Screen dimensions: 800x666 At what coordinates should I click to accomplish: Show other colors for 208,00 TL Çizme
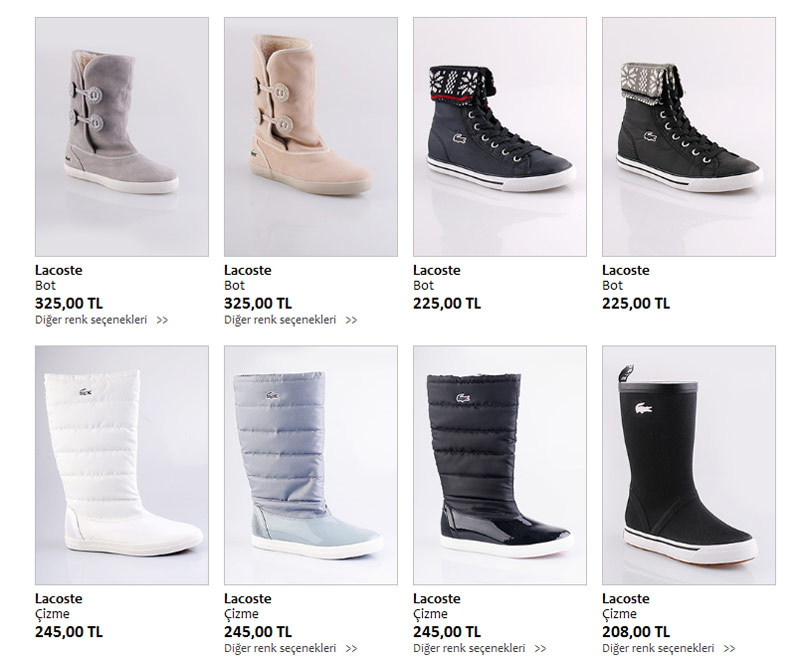pyautogui.click(x=658, y=648)
